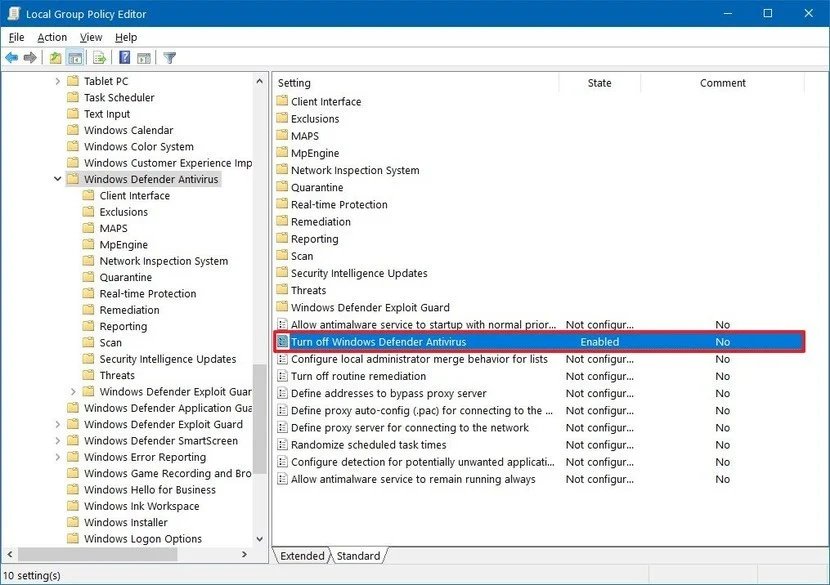Click the Enabled state of Turn off Windows Defender Antivirus
830x585 pixels.
(599, 342)
